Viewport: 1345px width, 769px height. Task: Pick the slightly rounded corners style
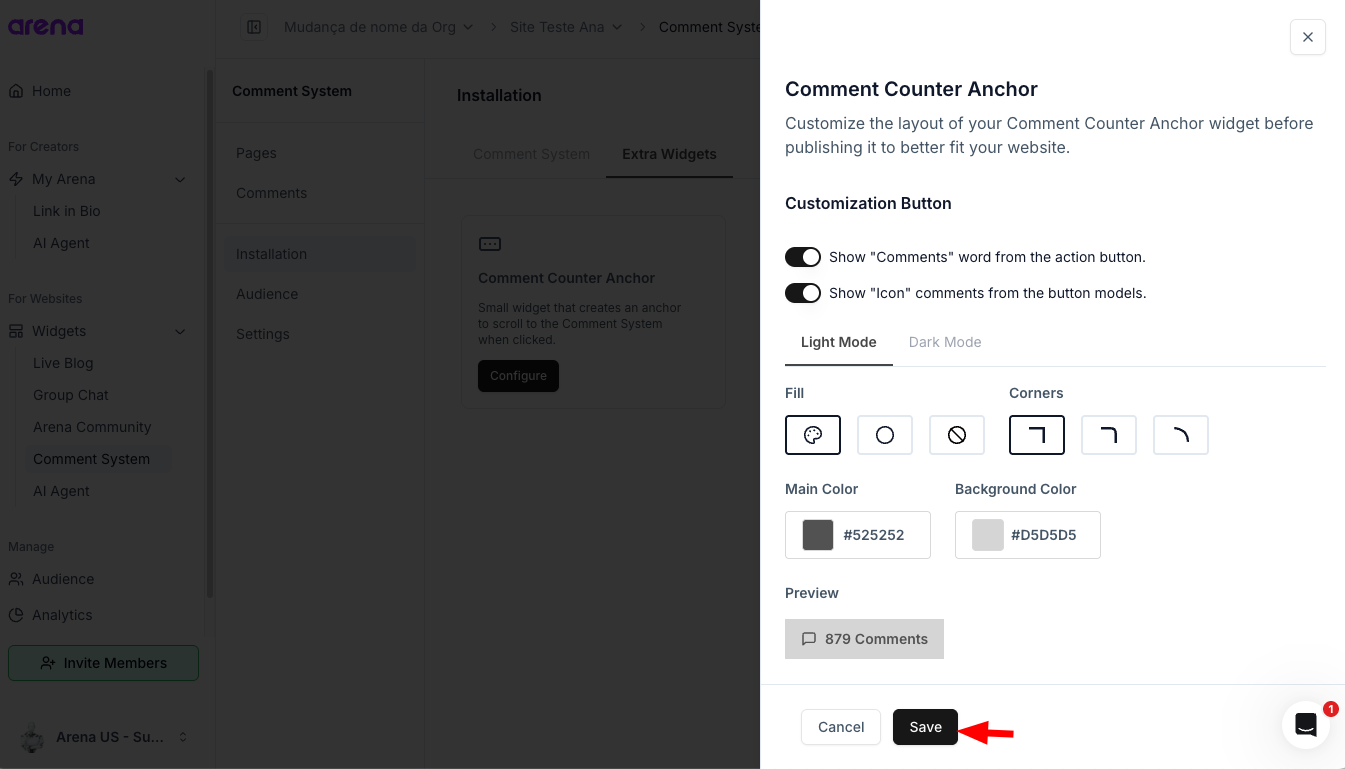point(1109,435)
